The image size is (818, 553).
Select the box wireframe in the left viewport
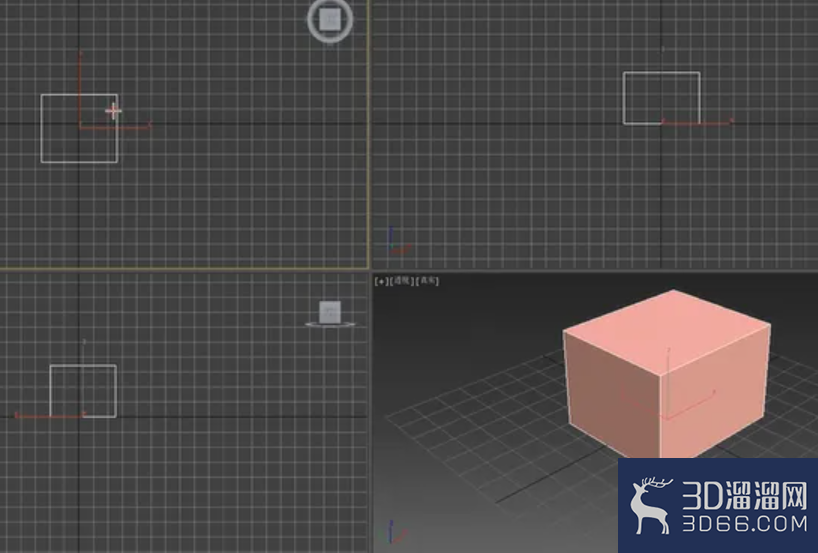[83, 391]
